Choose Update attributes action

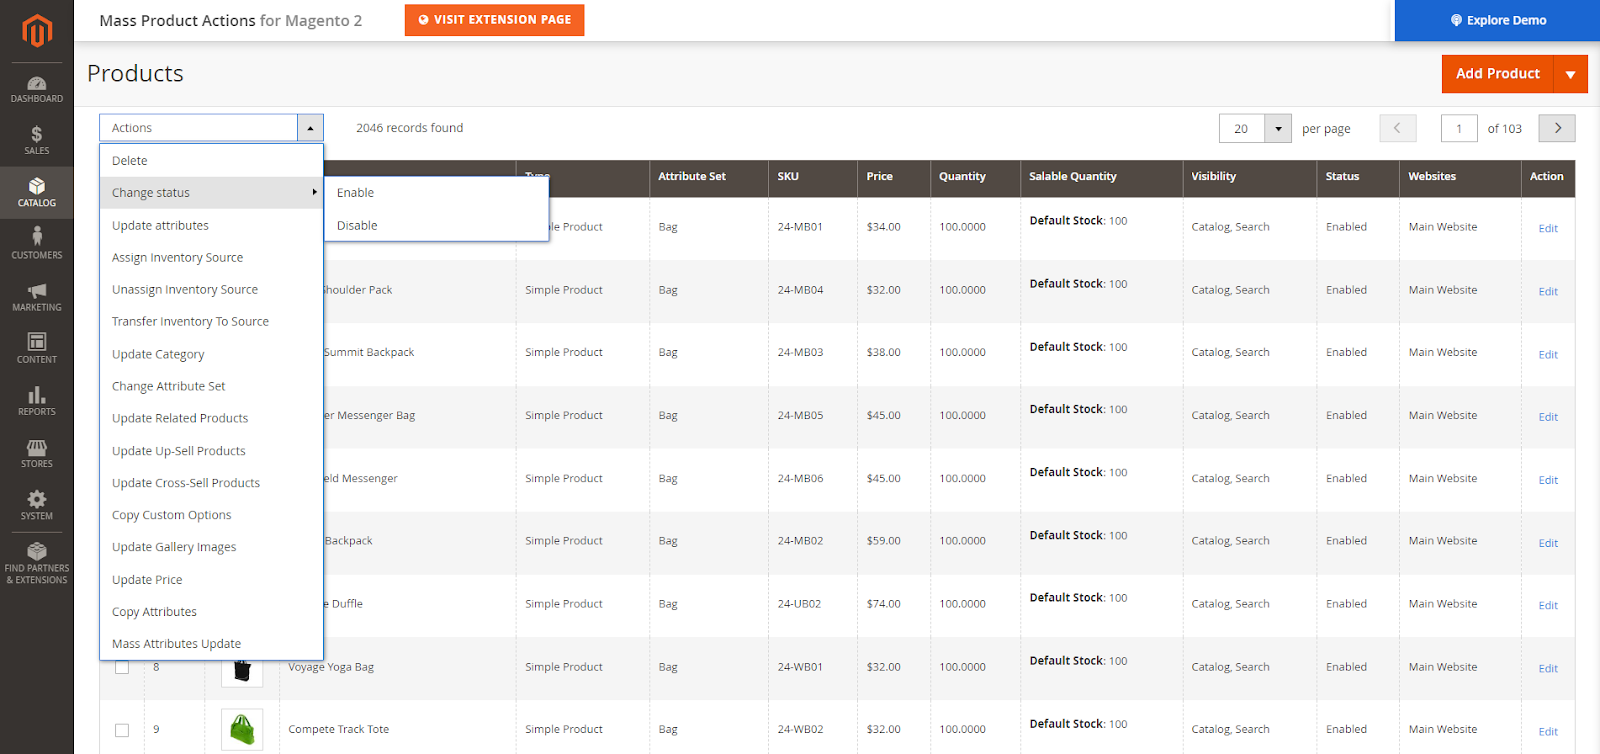click(211, 226)
